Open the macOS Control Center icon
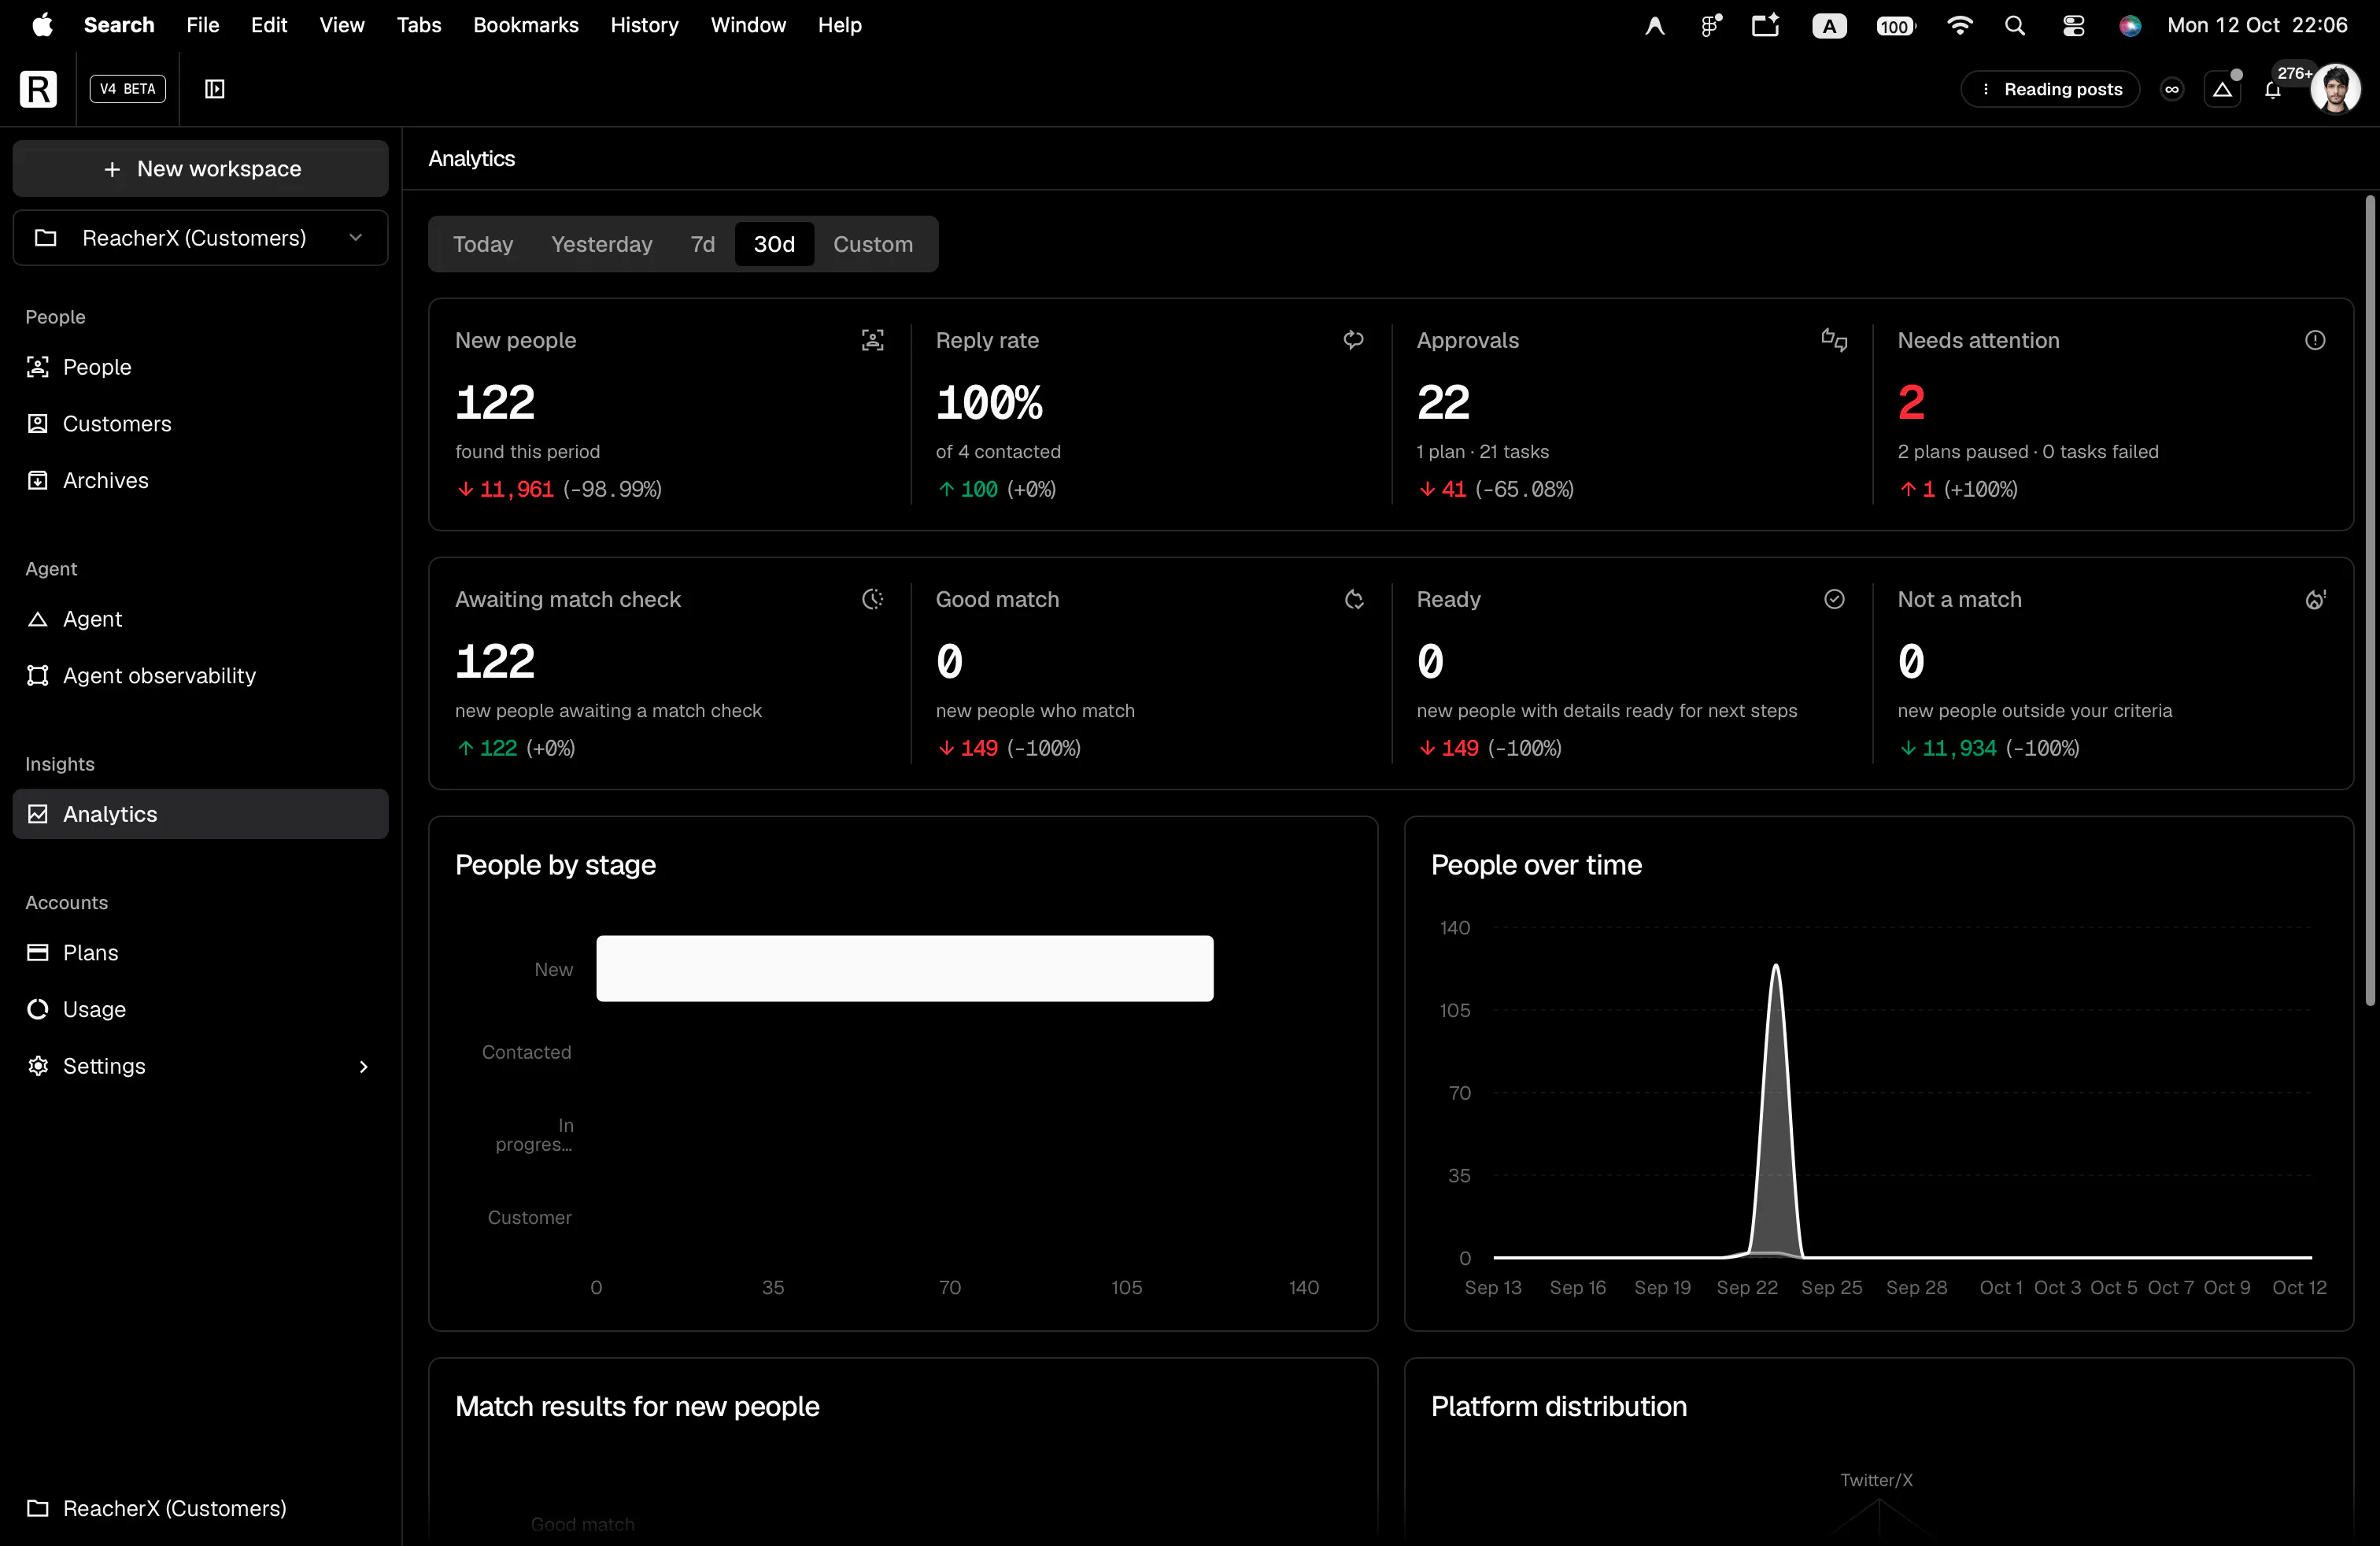The height and width of the screenshot is (1546, 2380). coord(2073,26)
